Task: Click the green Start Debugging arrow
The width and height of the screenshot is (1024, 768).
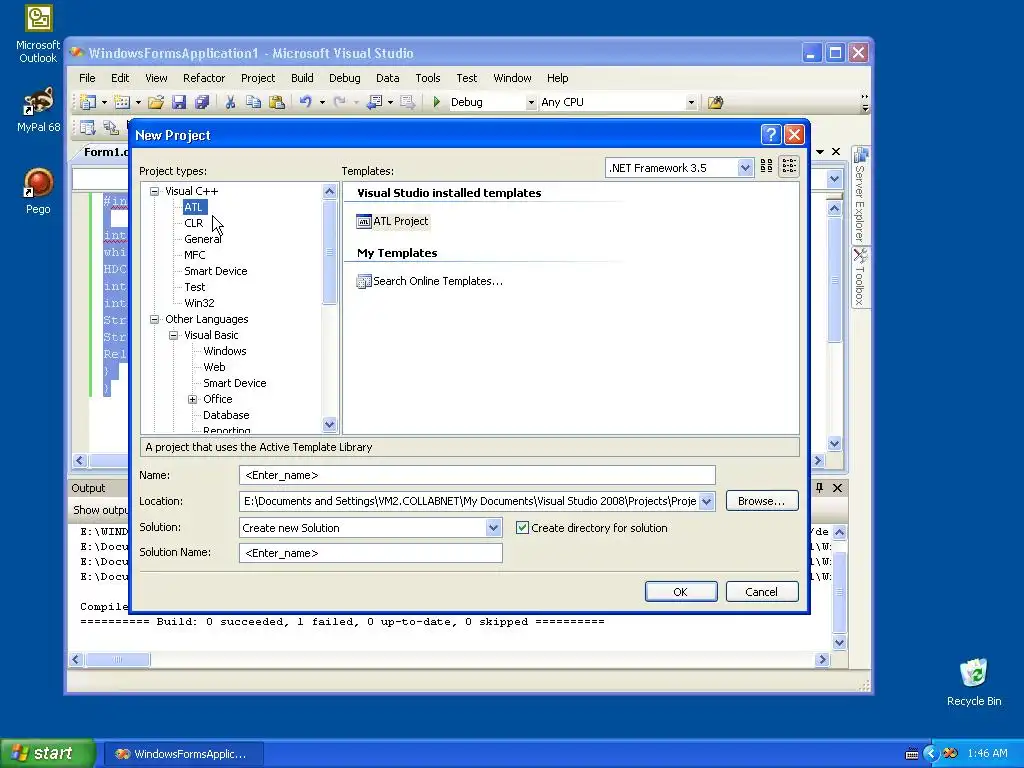Action: point(437,102)
